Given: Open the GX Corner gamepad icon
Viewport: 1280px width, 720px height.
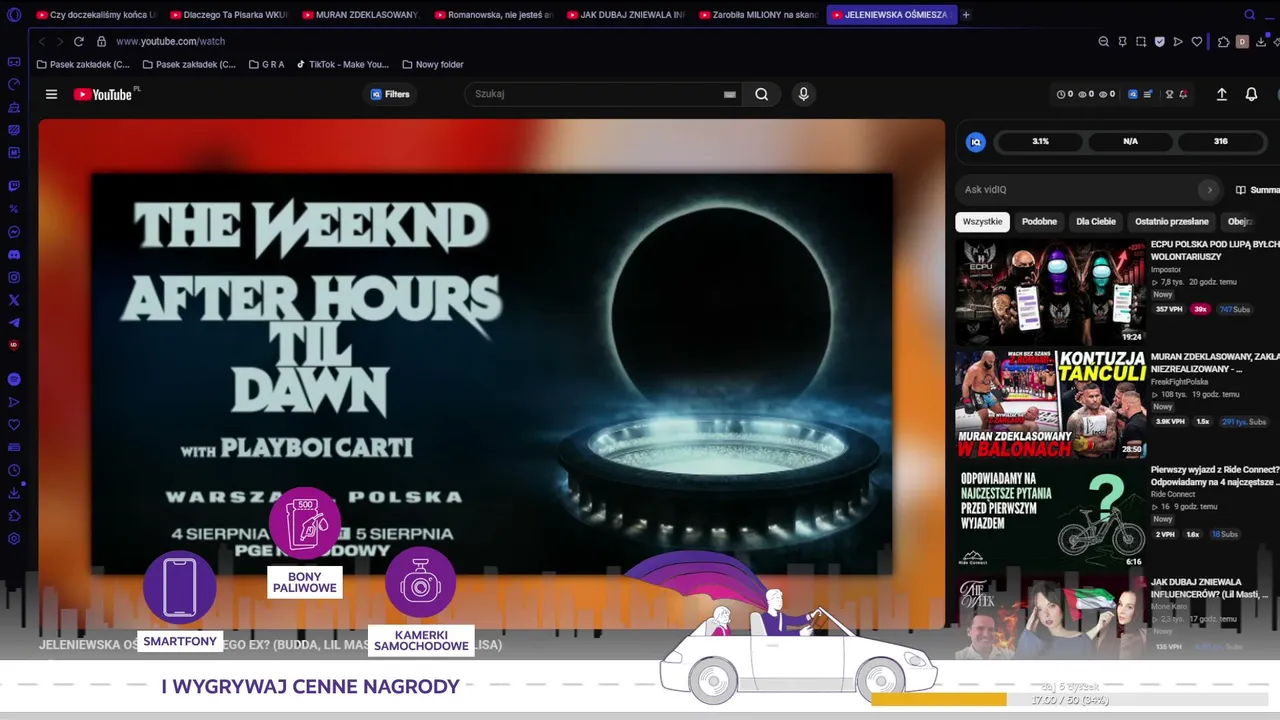Looking at the screenshot, I should pos(14,62).
